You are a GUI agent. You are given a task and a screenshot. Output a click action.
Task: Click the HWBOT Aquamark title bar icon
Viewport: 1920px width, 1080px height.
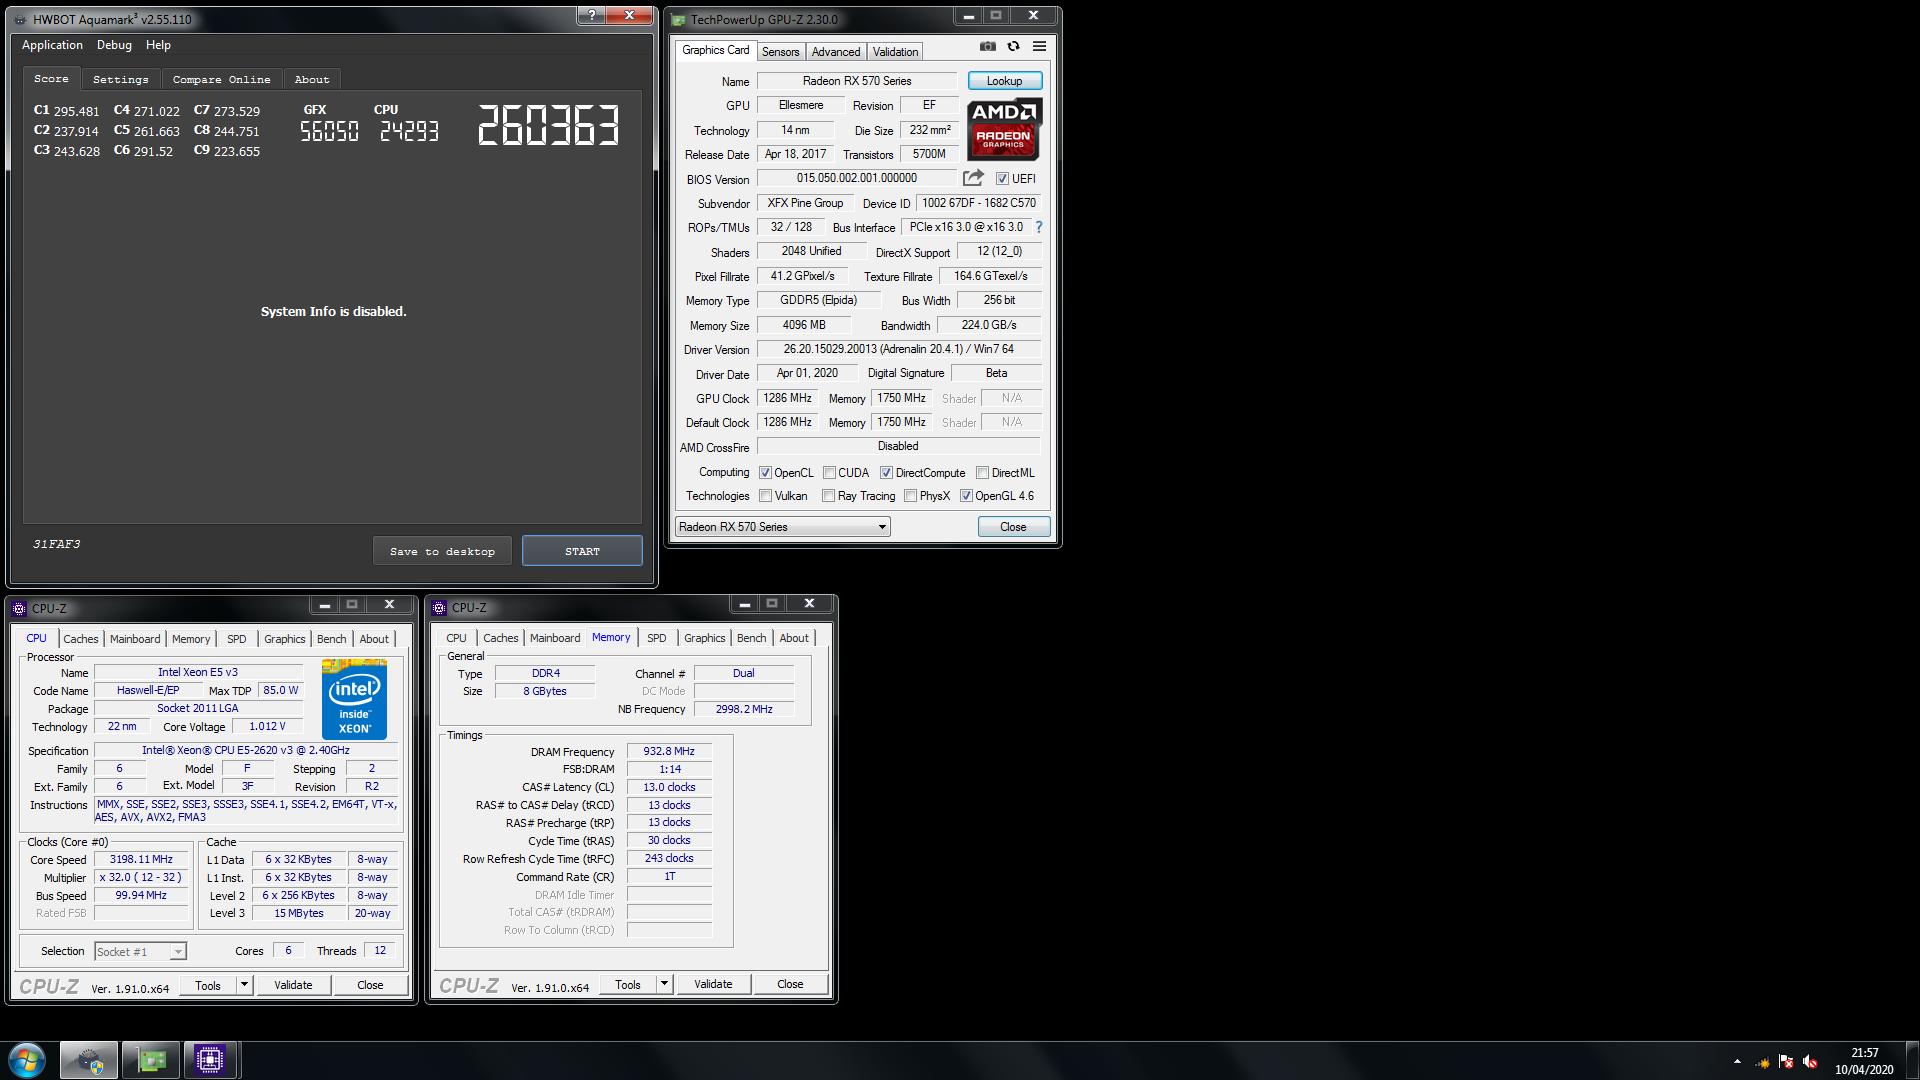tap(20, 19)
